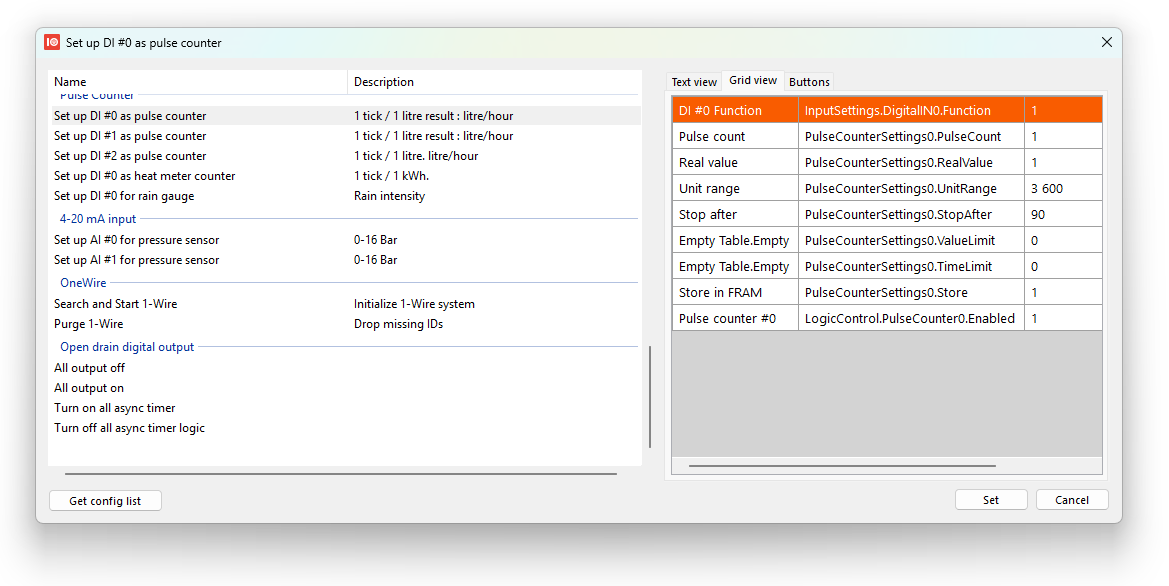Click the grid view horizontal scrollbar

(842, 466)
